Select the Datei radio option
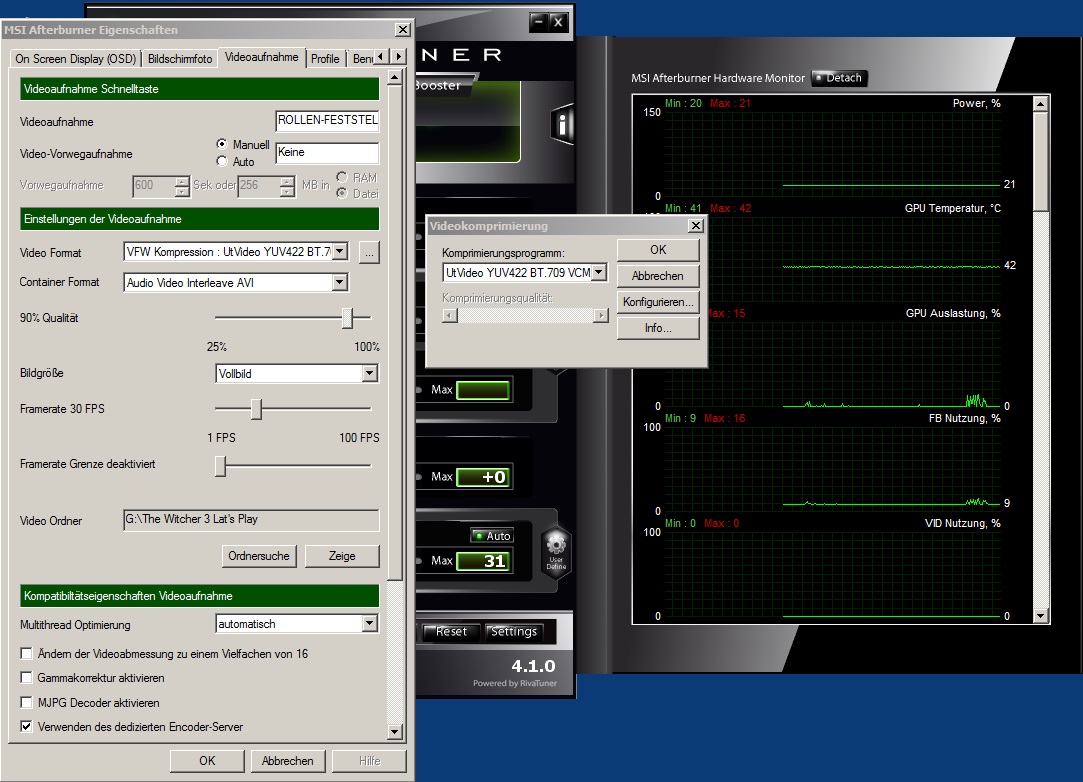This screenshot has height=782, width=1083. [x=342, y=193]
